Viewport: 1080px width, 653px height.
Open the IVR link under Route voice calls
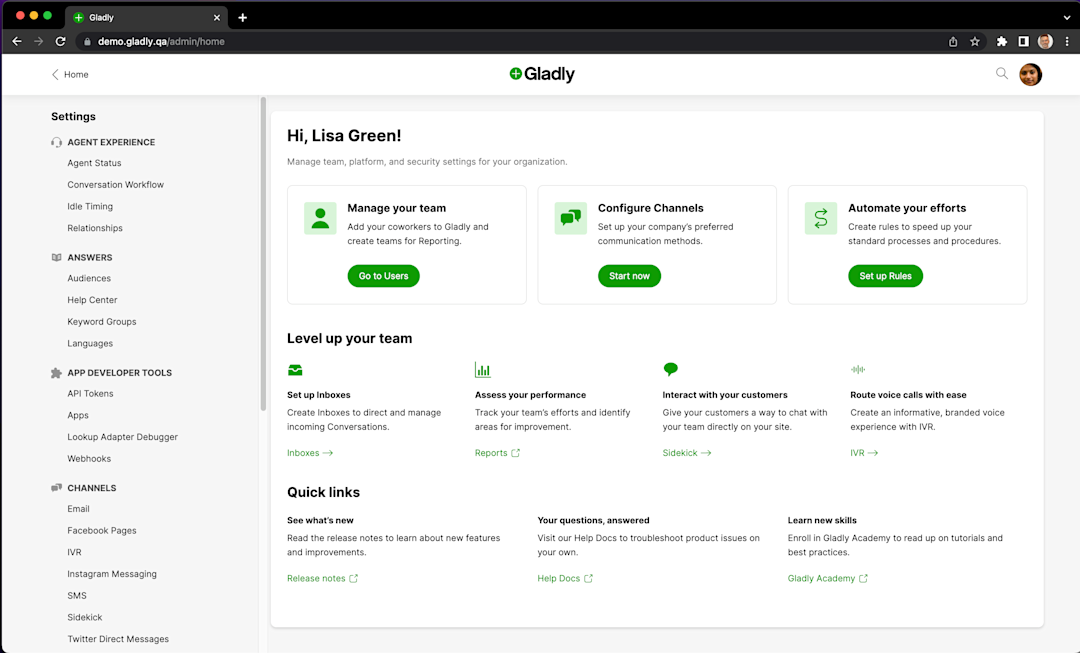864,453
